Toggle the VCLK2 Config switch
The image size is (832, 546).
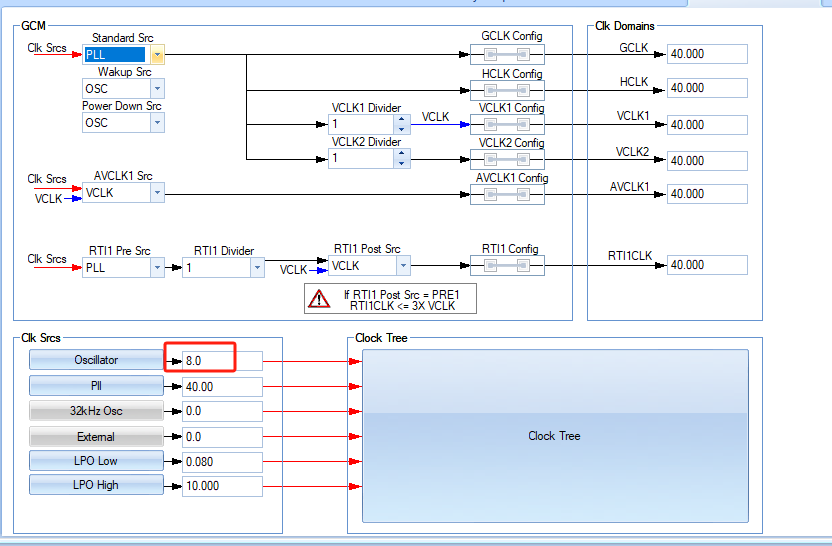[x=507, y=160]
